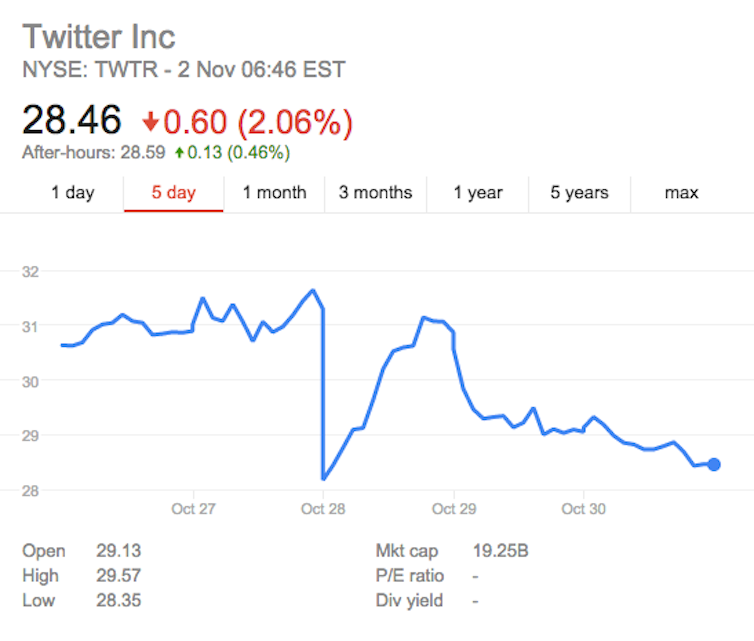
Task: Switch to the 1 day tab
Action: click(x=72, y=193)
